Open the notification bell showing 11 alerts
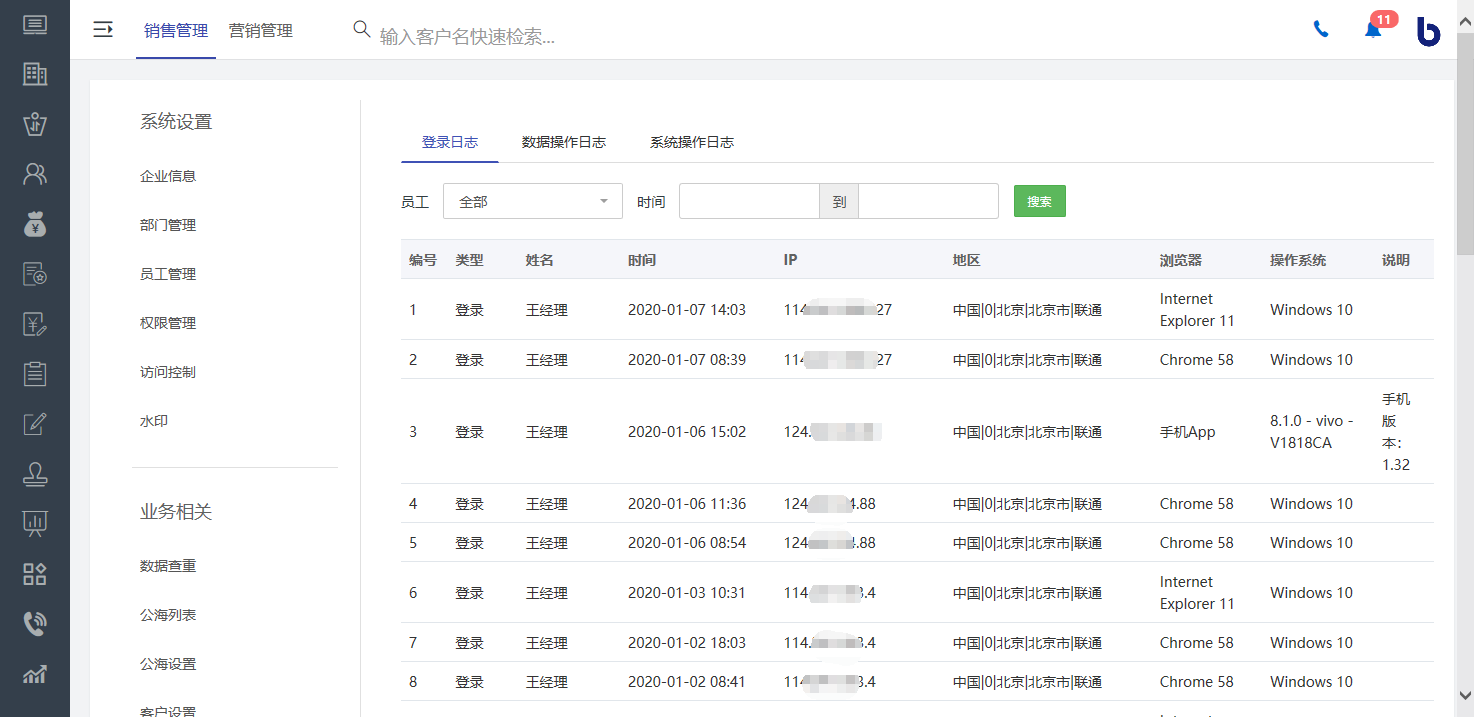The image size is (1474, 717). click(x=1371, y=30)
